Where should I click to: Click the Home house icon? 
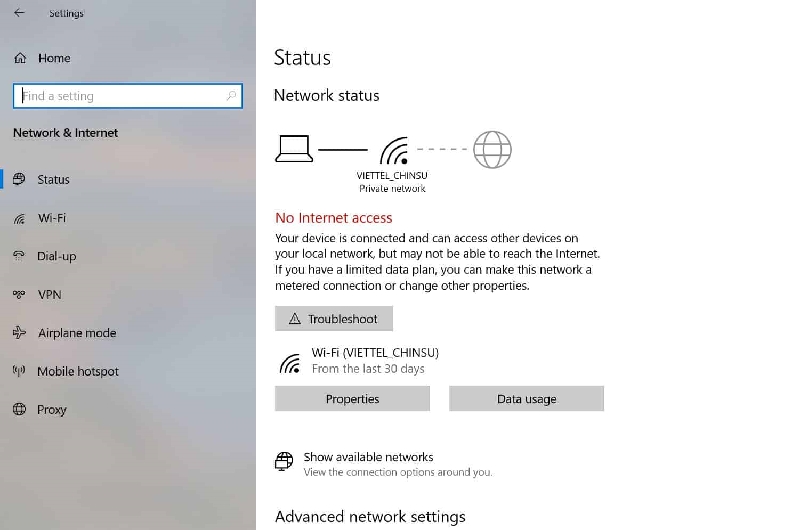[20, 58]
